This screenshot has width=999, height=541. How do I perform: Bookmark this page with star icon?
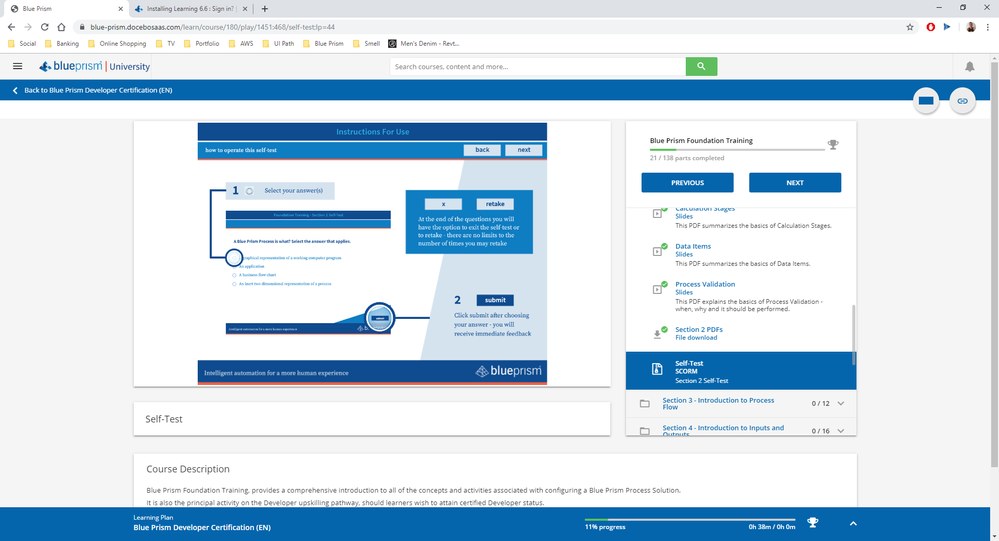click(x=910, y=27)
